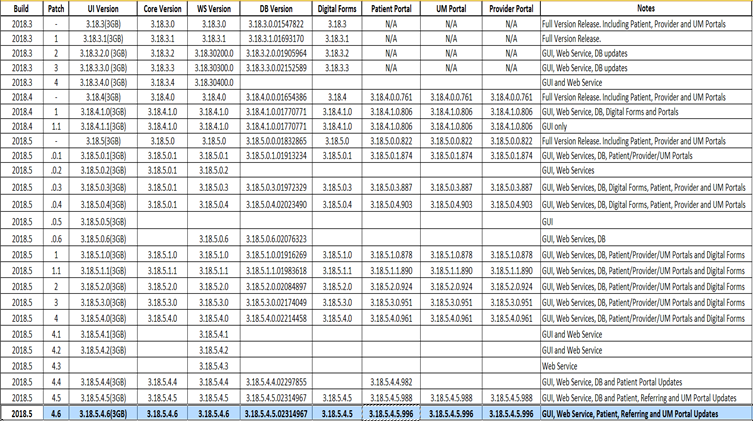Click the Build column header
The image size is (753, 421).
[22, 6]
